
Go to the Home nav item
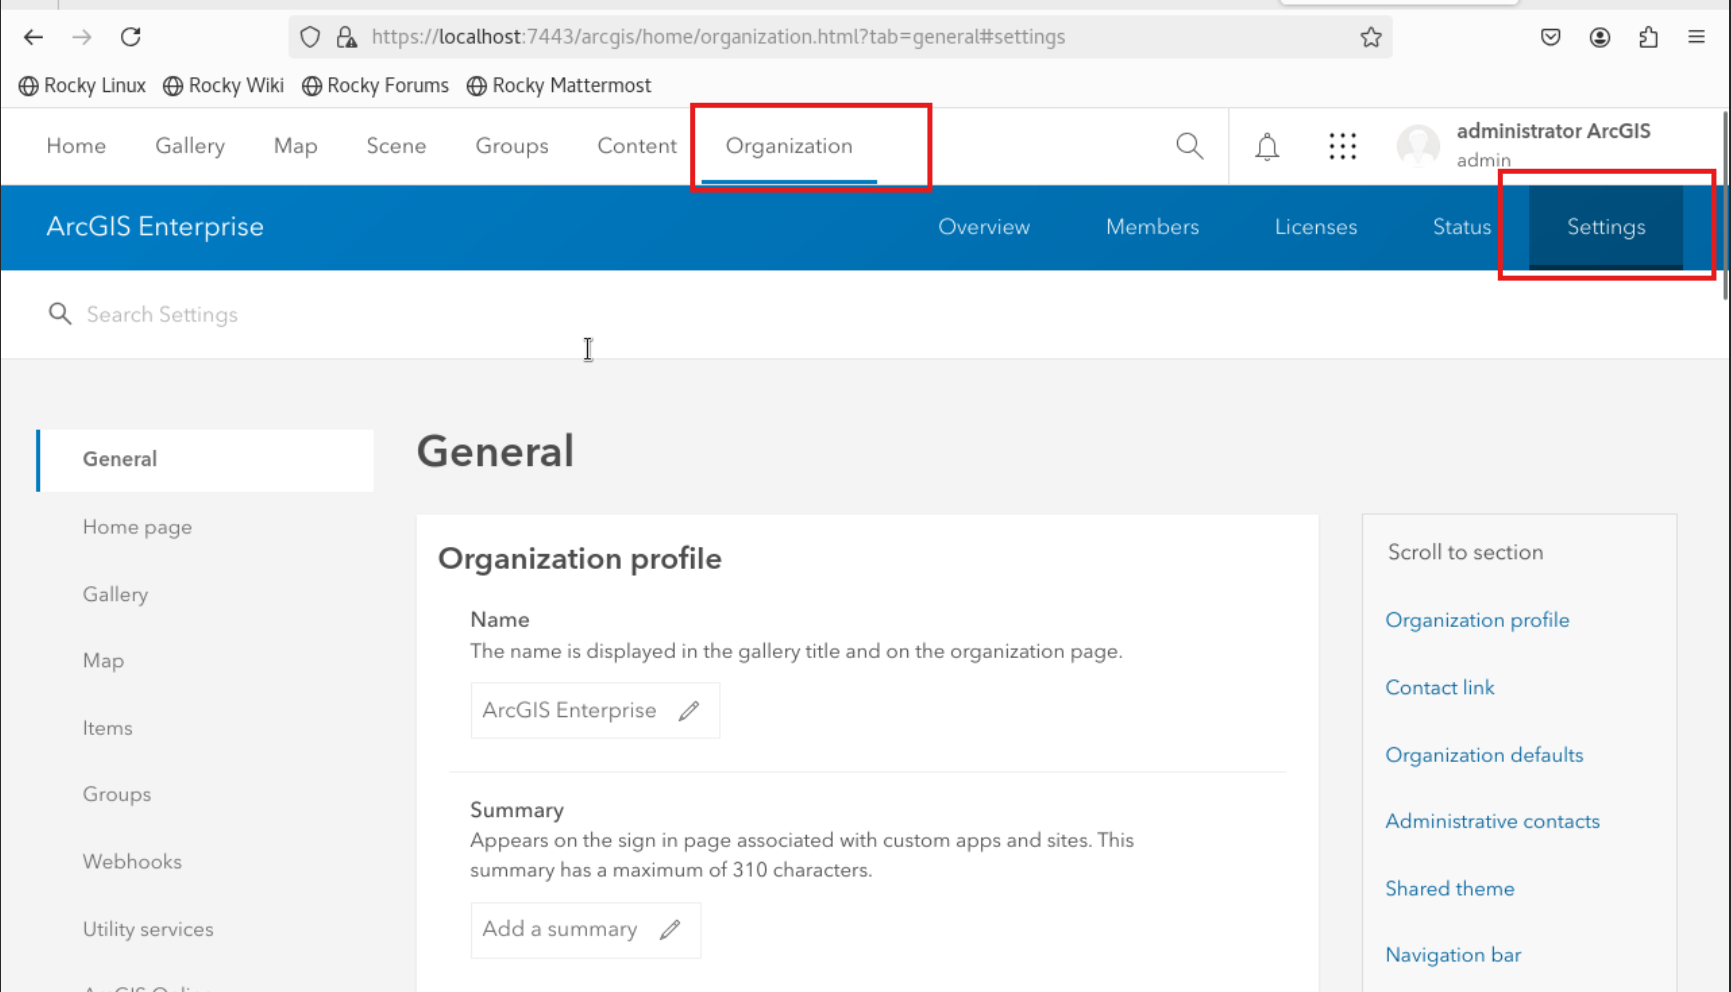(76, 146)
